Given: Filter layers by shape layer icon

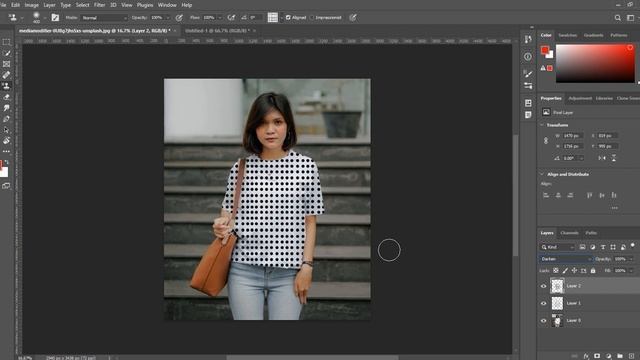Looking at the screenshot, I should tap(613, 247).
